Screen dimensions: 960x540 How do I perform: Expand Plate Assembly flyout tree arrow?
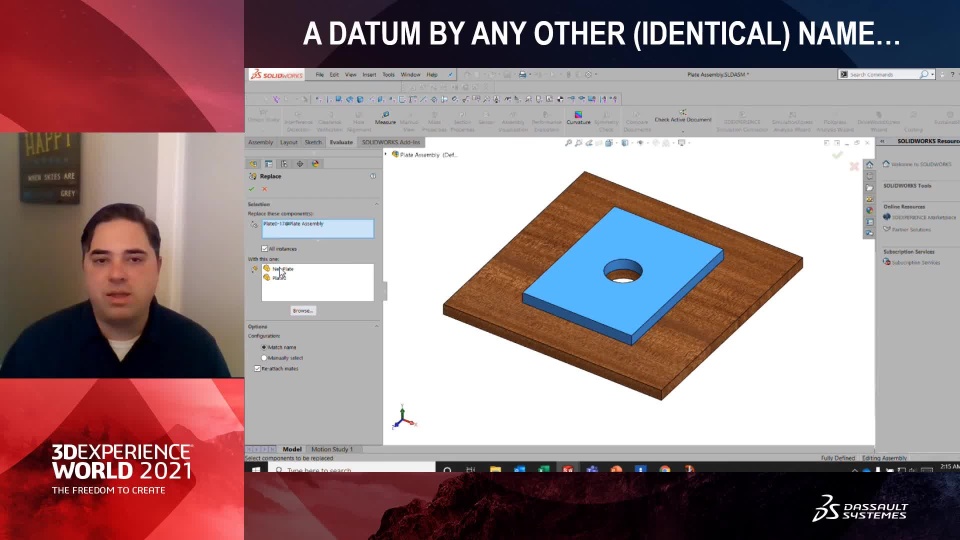pos(386,154)
